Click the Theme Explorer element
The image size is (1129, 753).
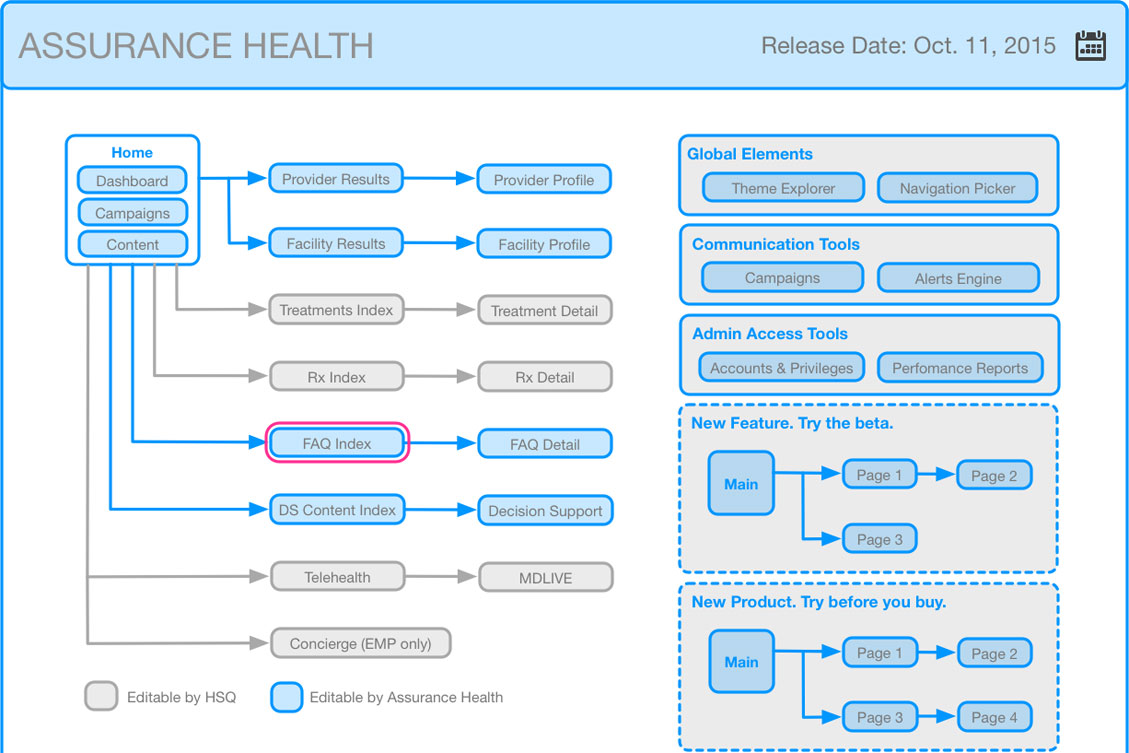click(783, 188)
